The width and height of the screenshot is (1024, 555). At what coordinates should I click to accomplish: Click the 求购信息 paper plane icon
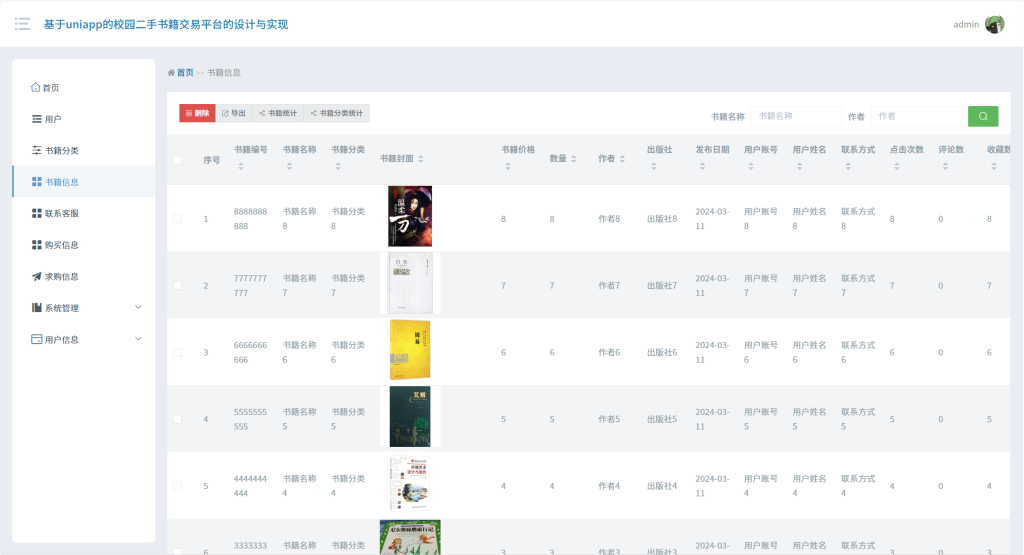tap(37, 276)
